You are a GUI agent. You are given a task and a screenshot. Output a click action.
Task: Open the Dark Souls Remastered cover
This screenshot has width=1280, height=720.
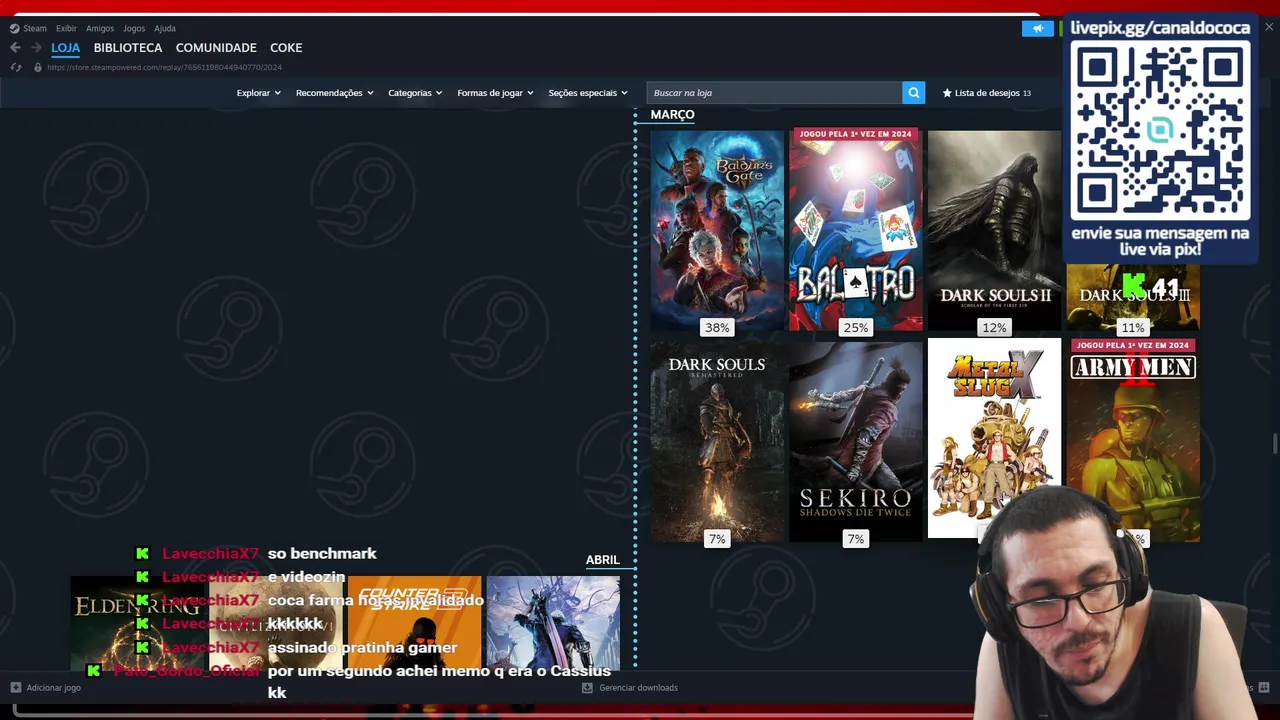click(x=717, y=441)
